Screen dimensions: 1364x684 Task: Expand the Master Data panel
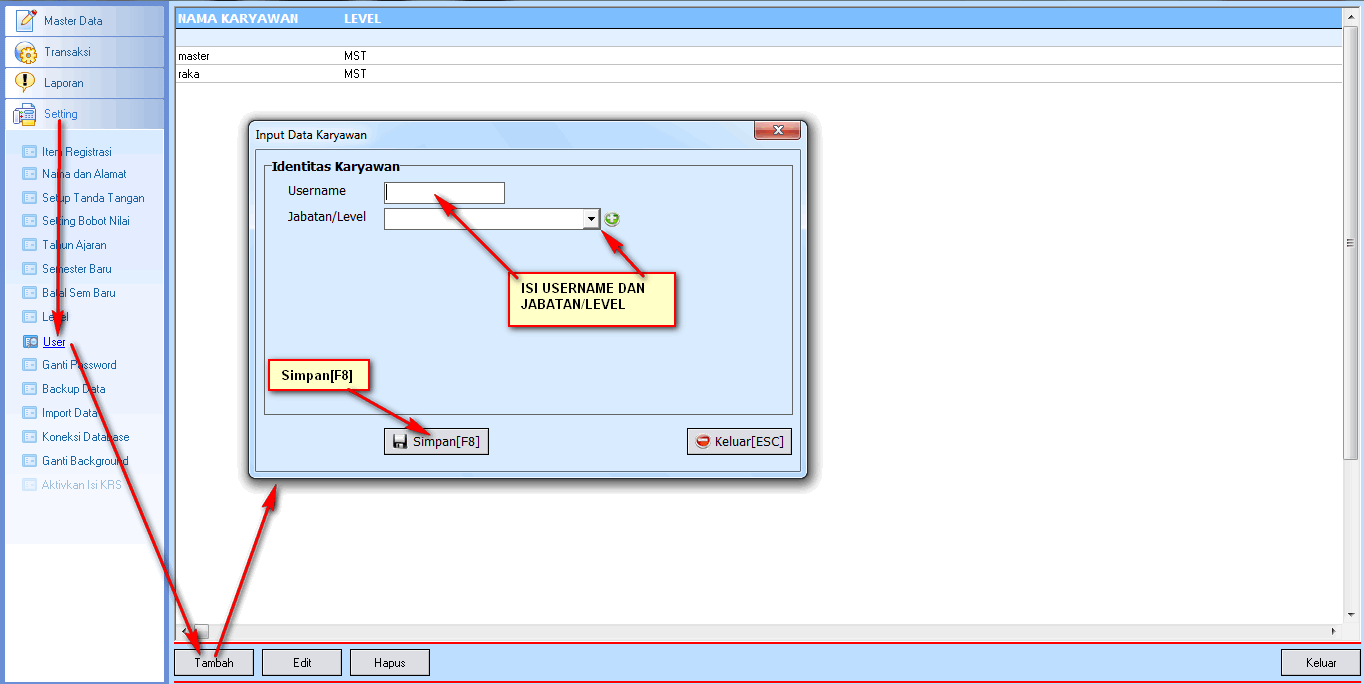(x=85, y=21)
